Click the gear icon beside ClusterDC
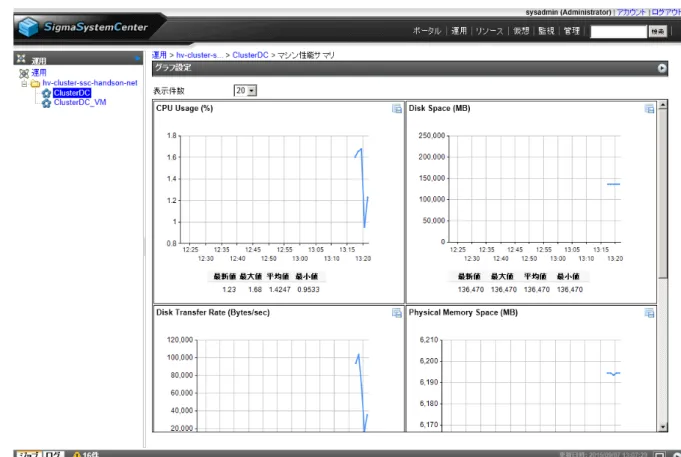The height and width of the screenshot is (457, 681). (46, 93)
